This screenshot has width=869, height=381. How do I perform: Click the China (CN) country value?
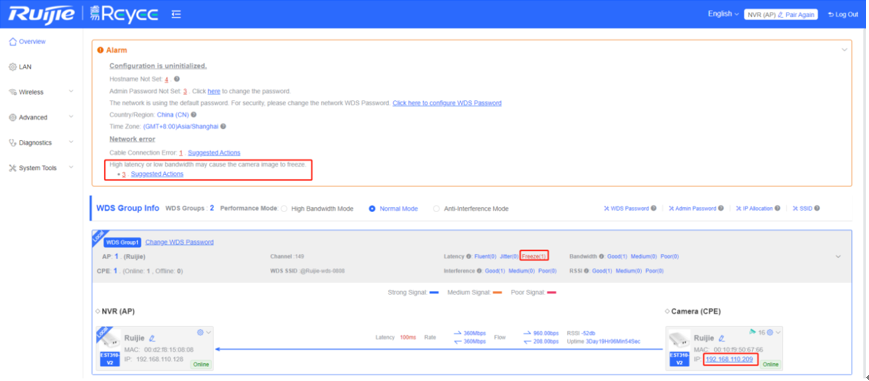point(172,115)
